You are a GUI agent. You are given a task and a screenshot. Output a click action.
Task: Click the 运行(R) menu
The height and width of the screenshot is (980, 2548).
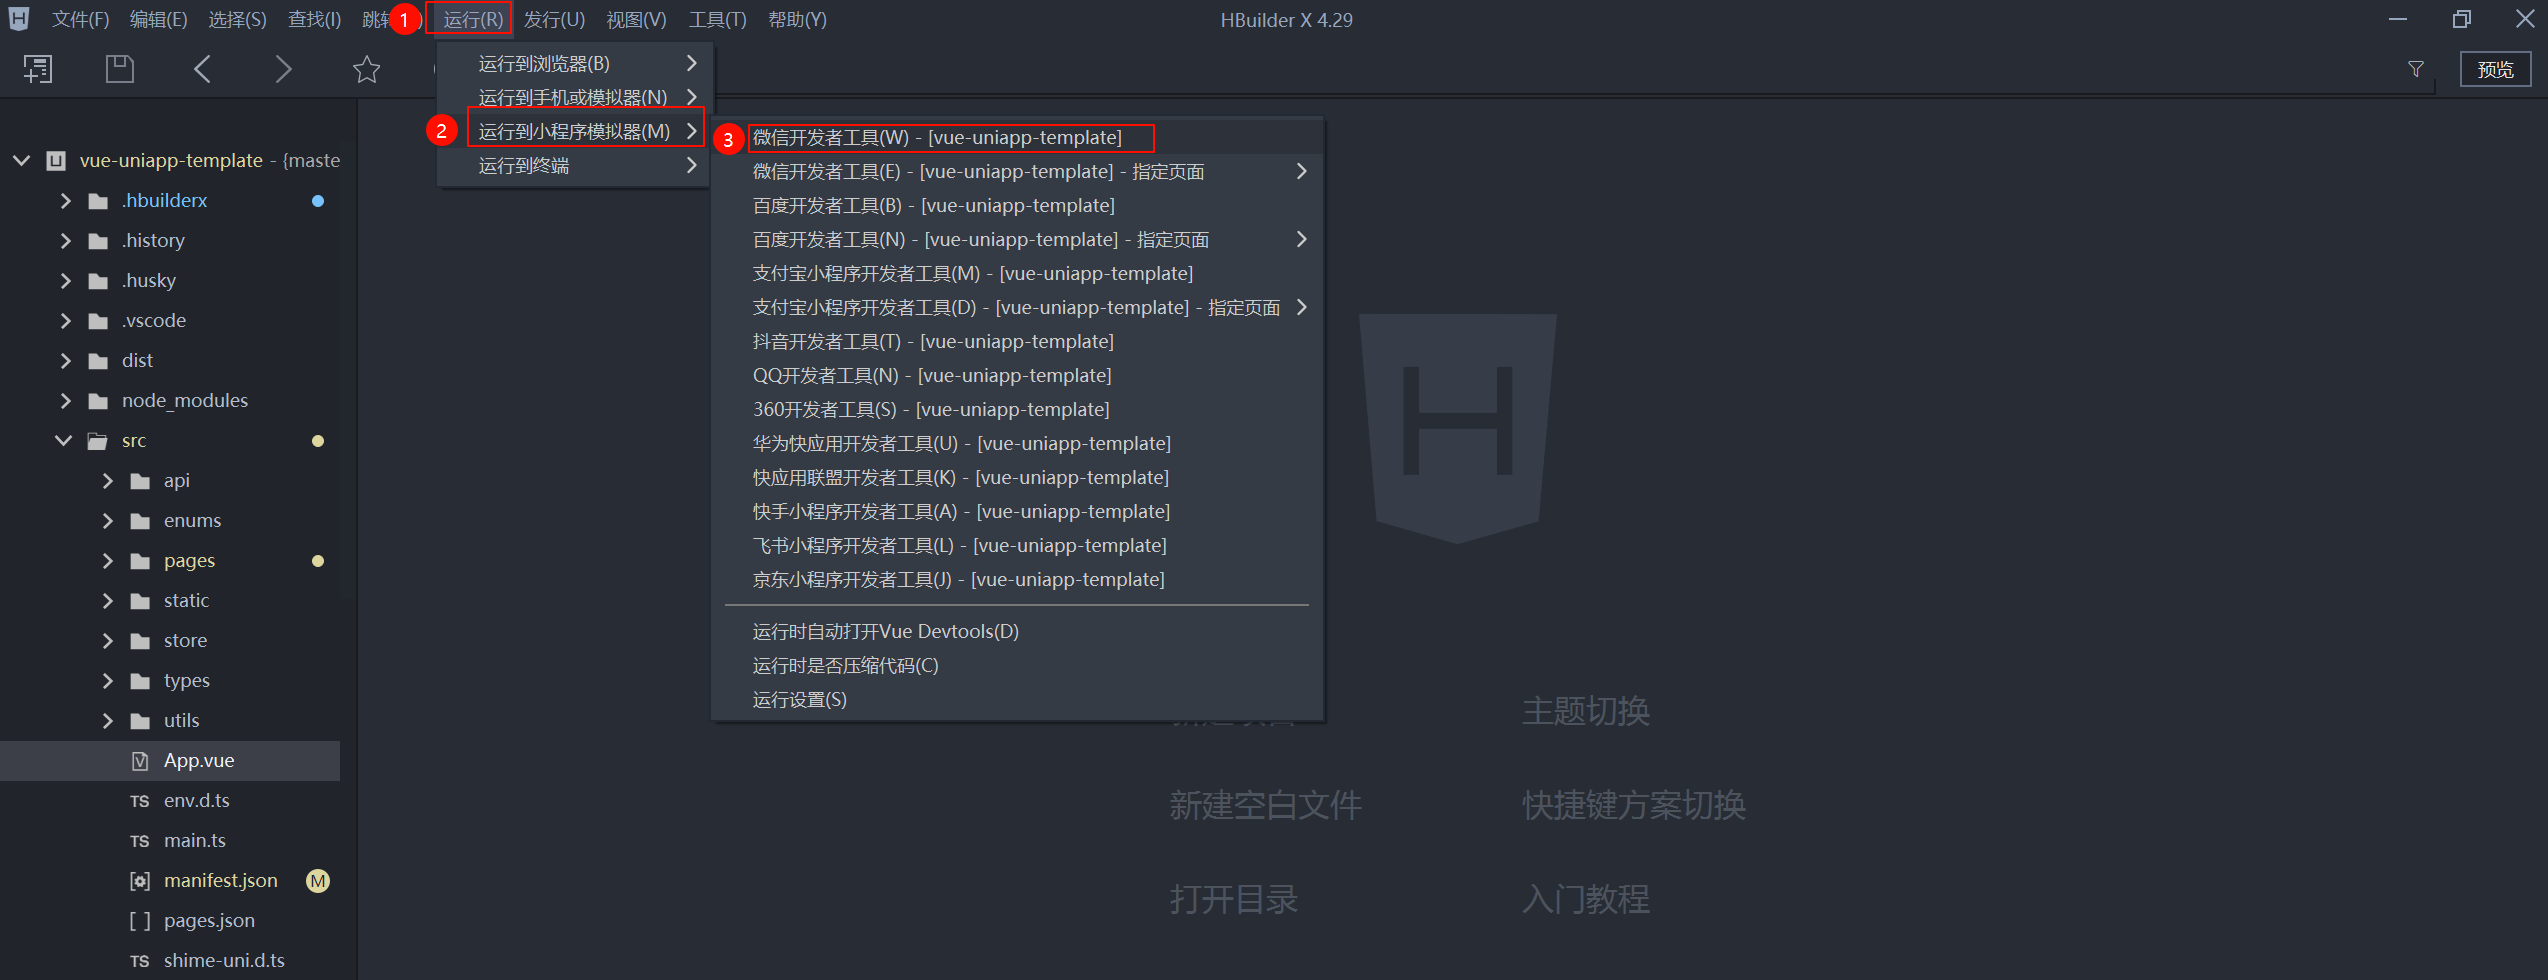tap(473, 20)
